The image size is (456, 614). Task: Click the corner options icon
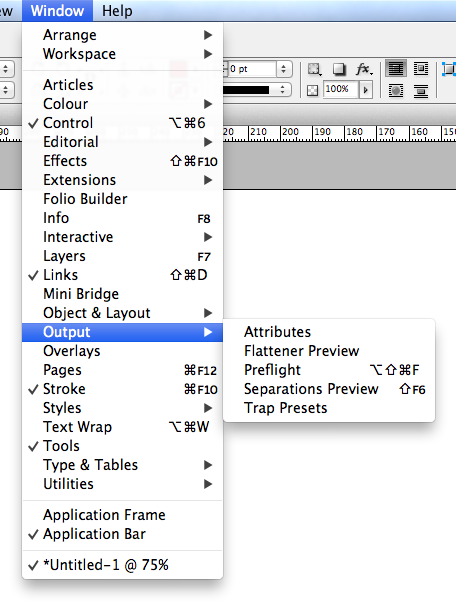314,69
